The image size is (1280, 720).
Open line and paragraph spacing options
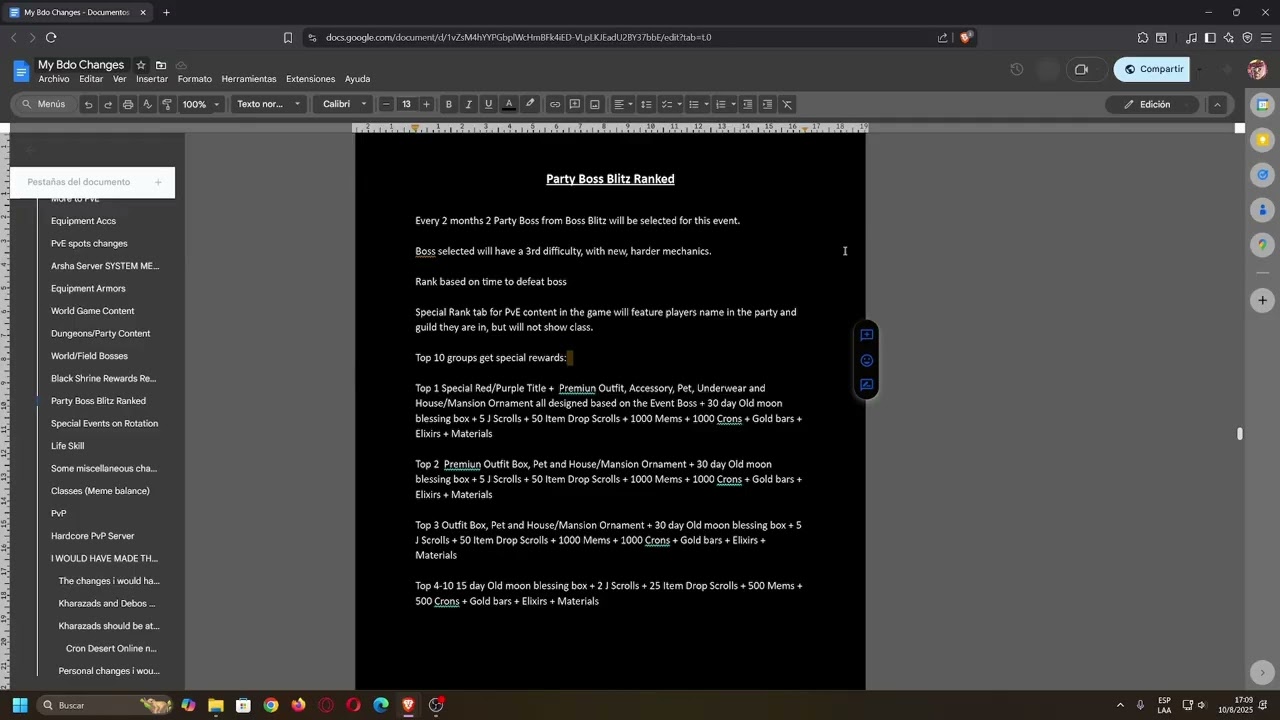646,104
